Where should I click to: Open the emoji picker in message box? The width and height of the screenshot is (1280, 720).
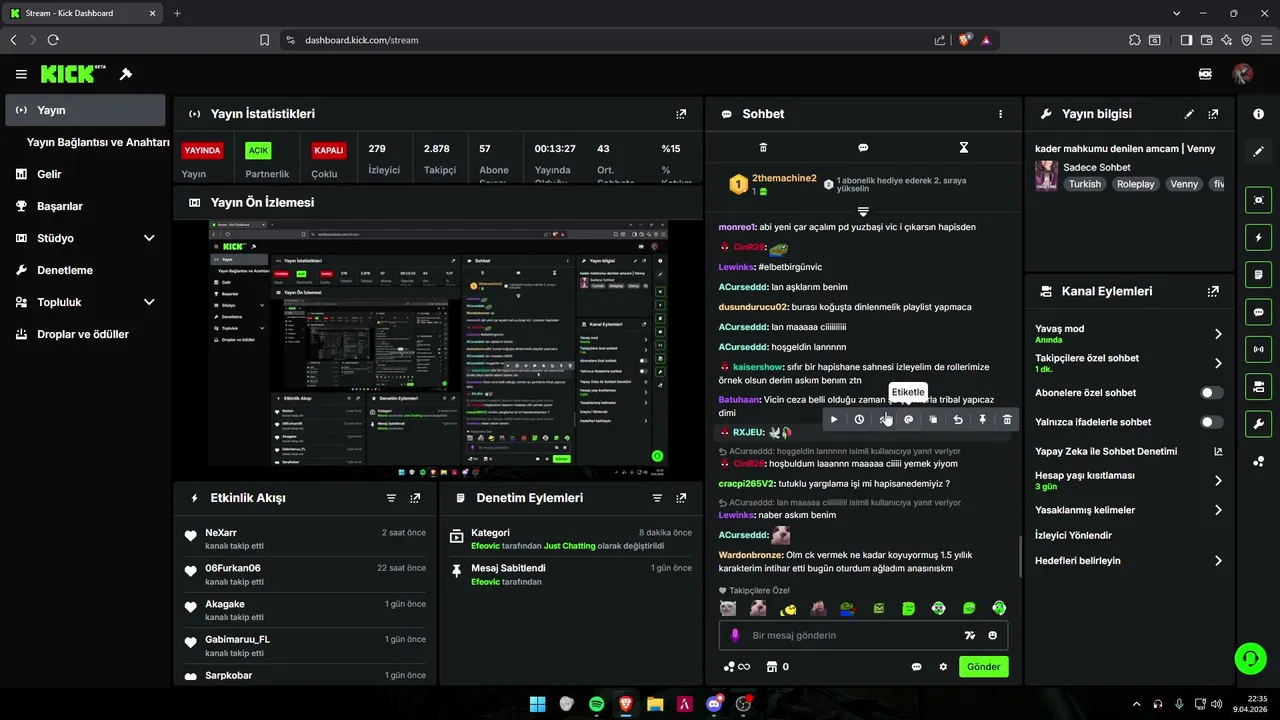[x=993, y=635]
